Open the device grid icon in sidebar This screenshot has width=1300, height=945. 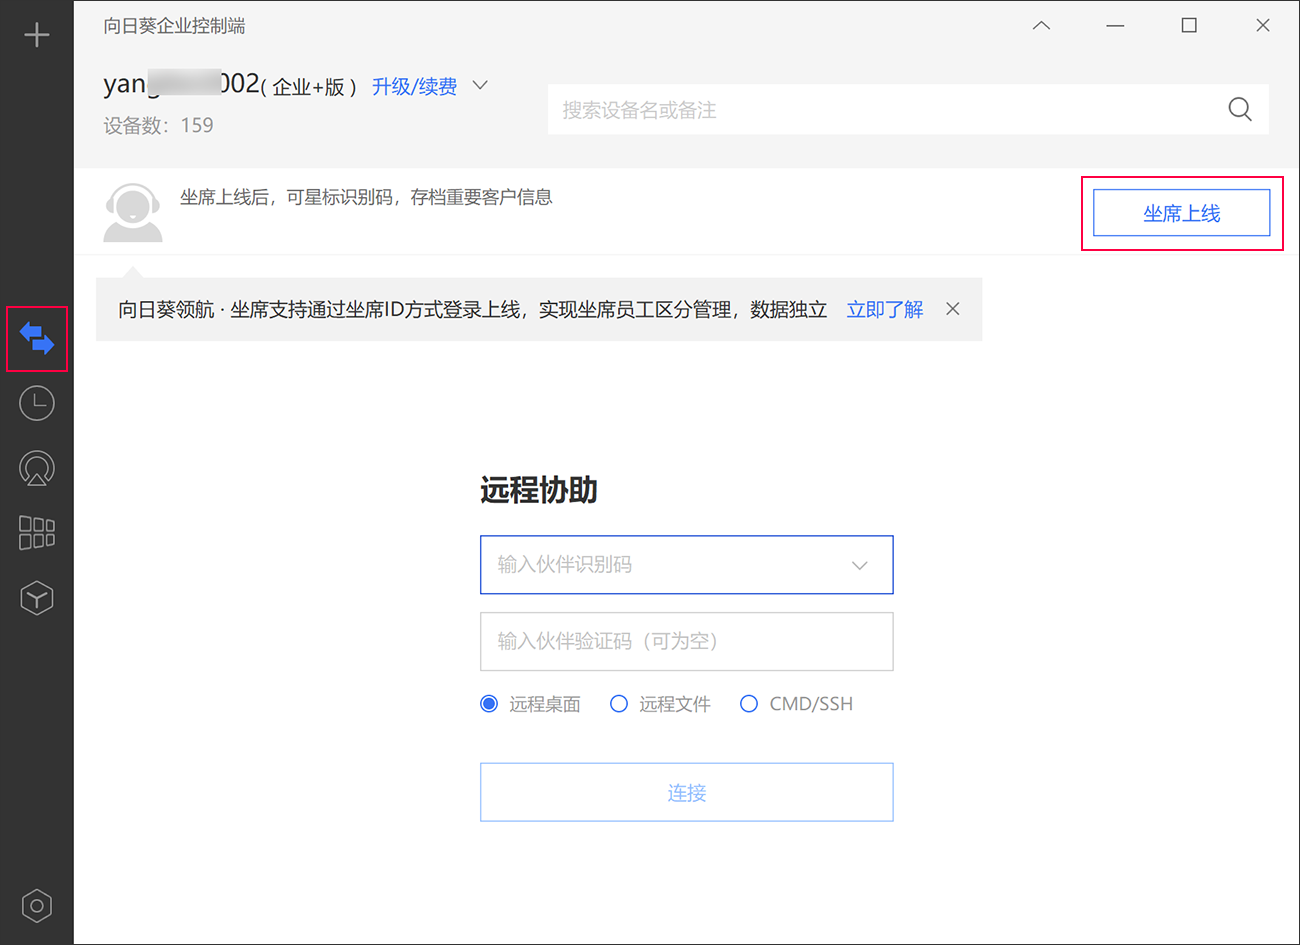click(37, 533)
